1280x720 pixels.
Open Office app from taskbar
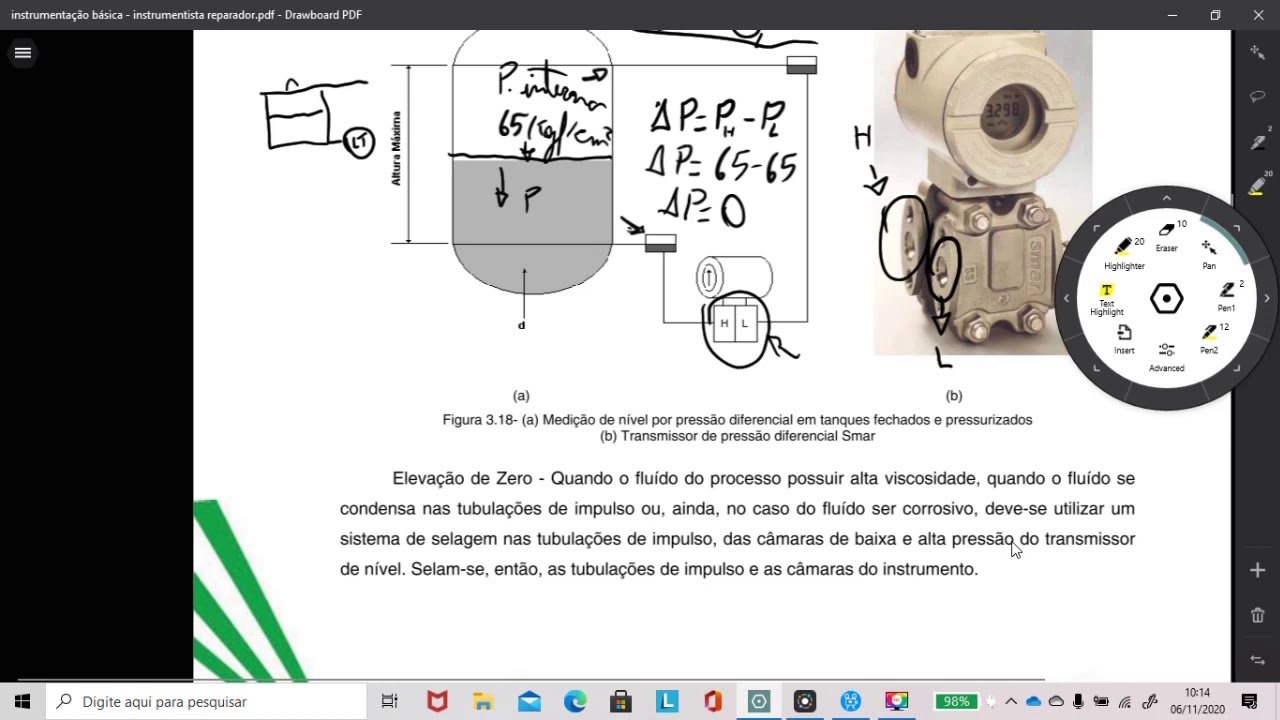click(713, 701)
